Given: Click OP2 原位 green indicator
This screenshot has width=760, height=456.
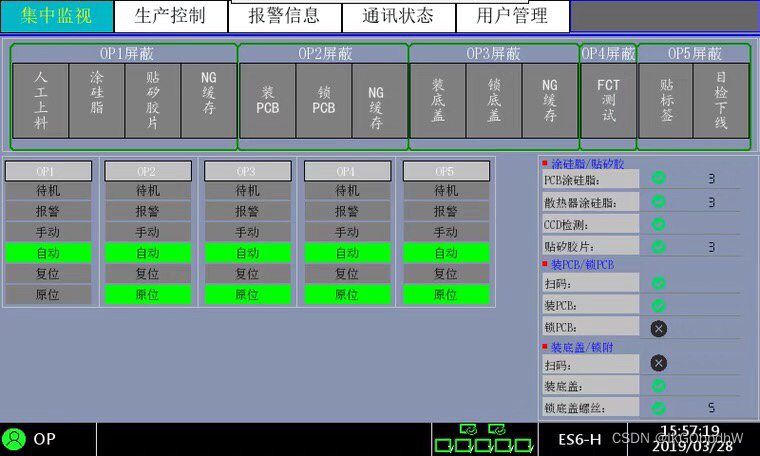Looking at the screenshot, I should (148, 295).
